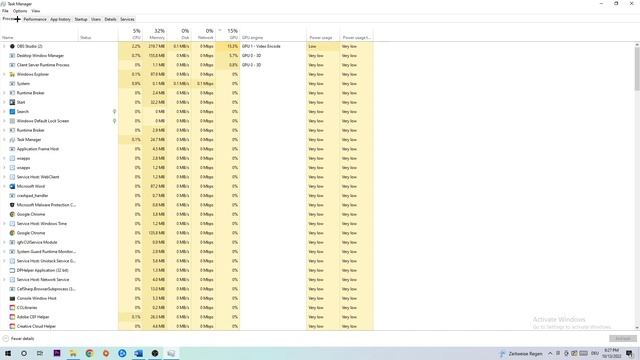The image size is (640, 360).
Task: Click the suspended leaf icon on Search row
Action: (114, 111)
